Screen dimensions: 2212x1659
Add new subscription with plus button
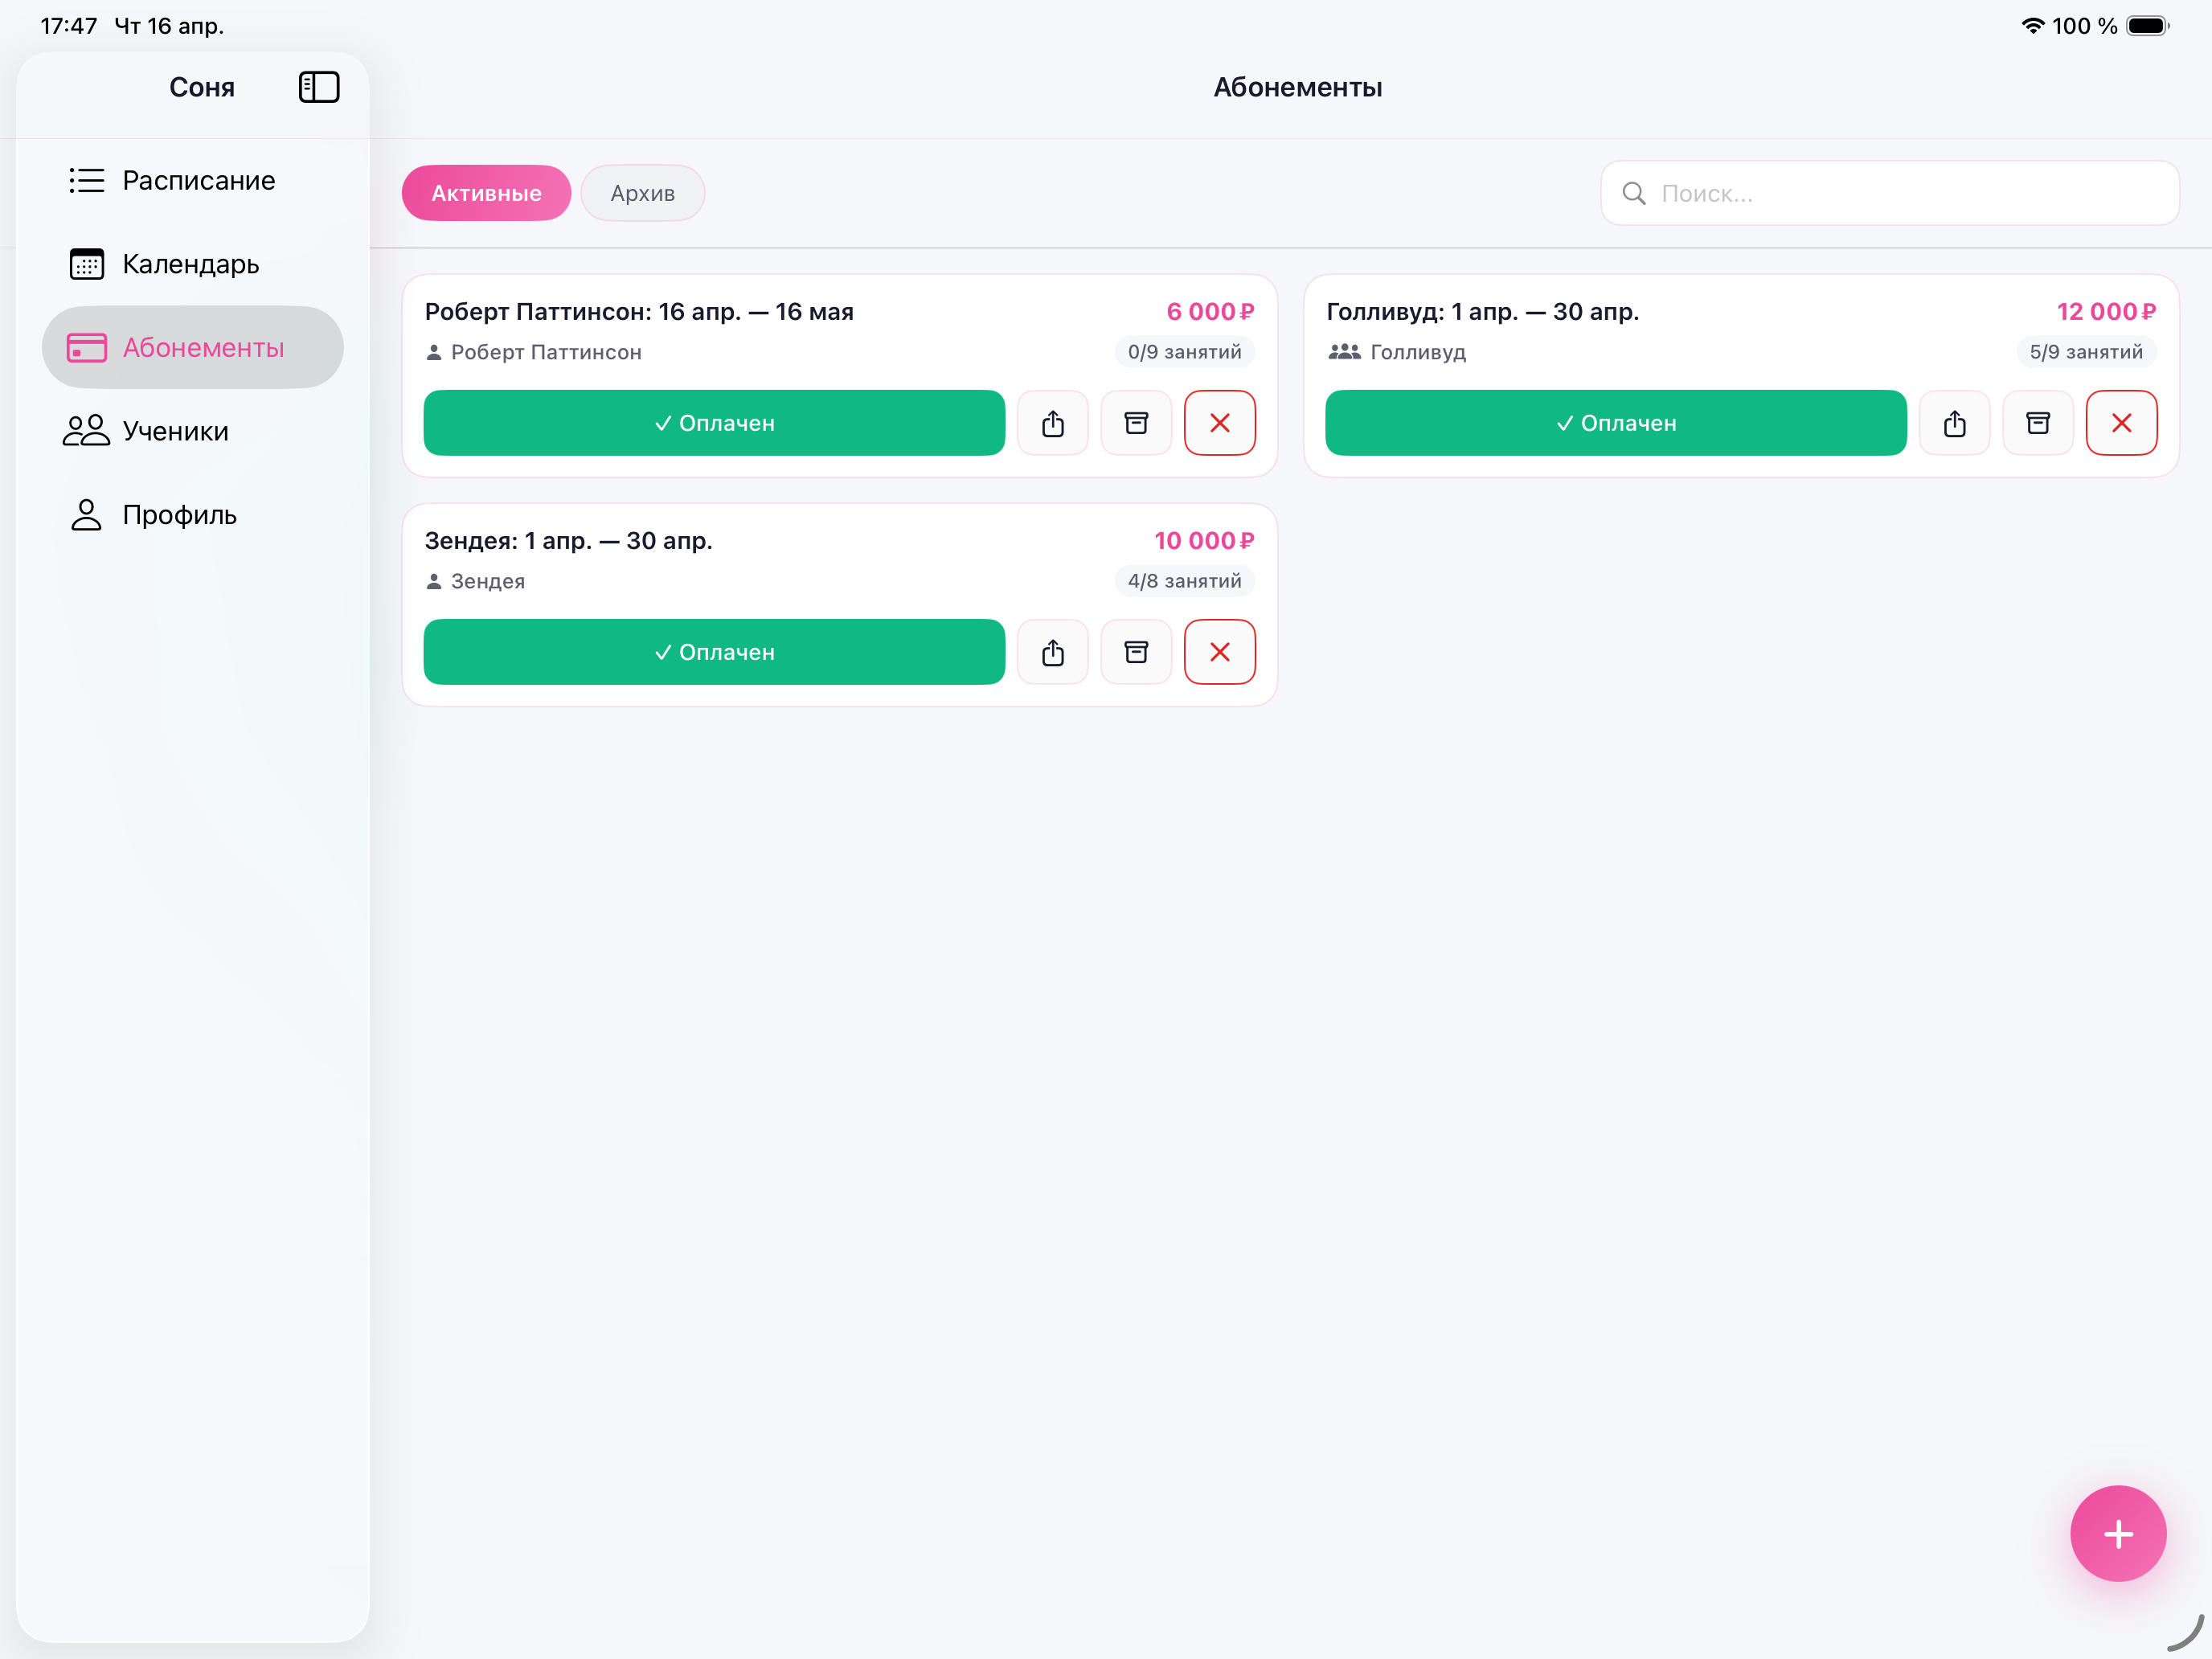[x=2117, y=1533]
